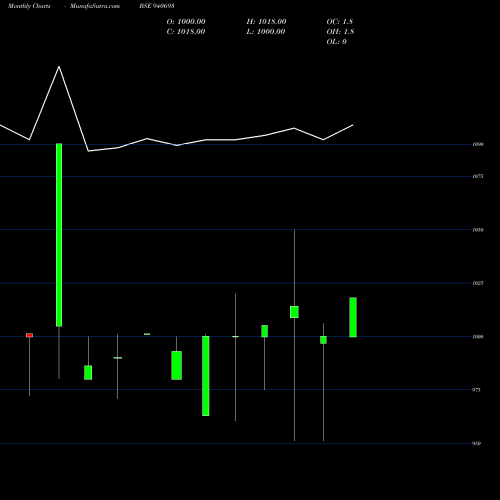Select the "OH: 1.8" readout

[x=340, y=32]
